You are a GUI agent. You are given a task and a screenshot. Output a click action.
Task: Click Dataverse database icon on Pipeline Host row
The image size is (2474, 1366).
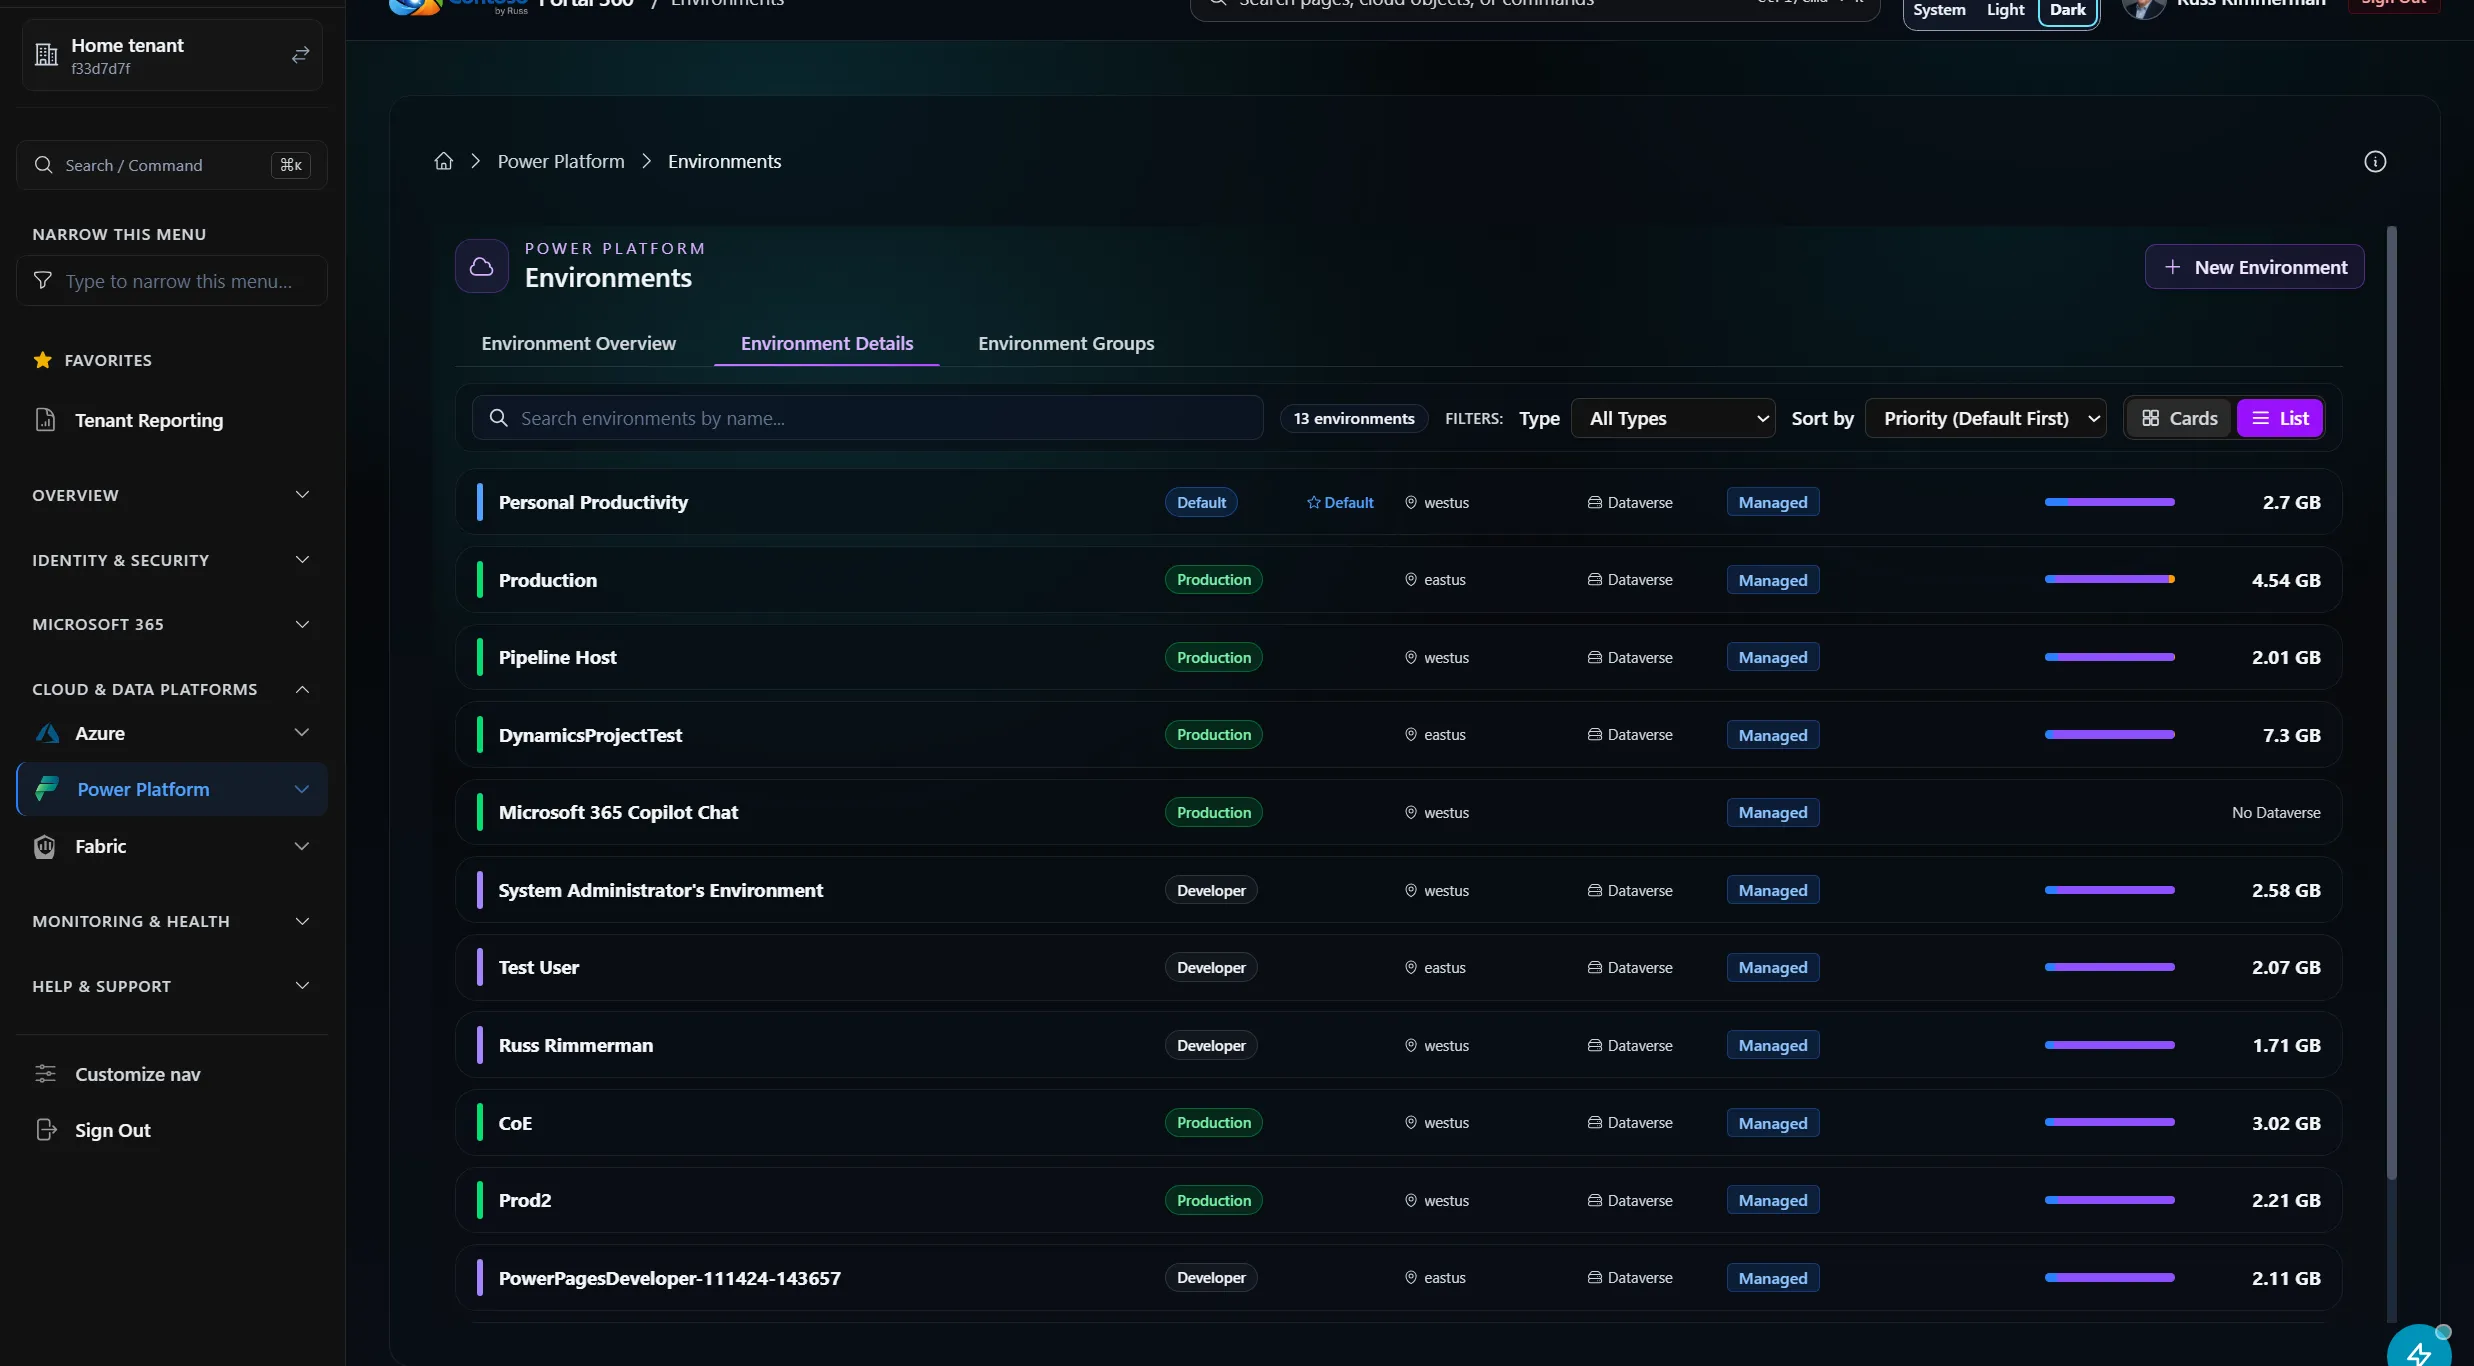(x=1594, y=658)
